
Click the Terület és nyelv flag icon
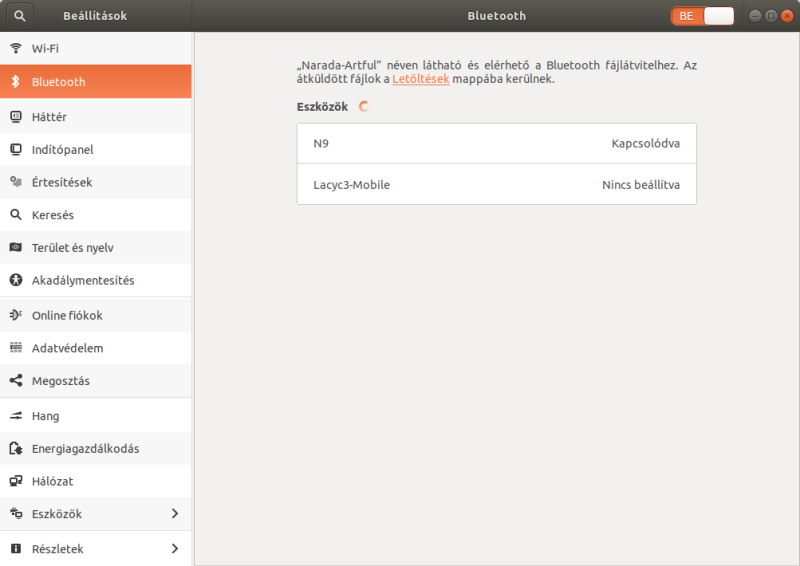tap(16, 248)
